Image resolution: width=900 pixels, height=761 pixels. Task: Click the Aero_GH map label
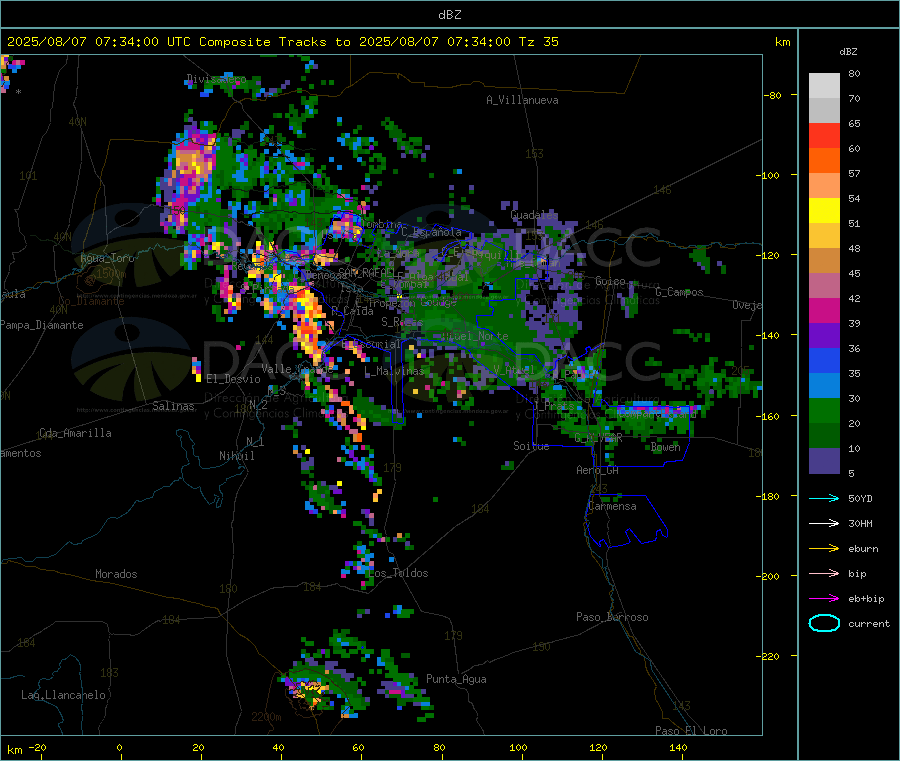pyautogui.click(x=598, y=470)
